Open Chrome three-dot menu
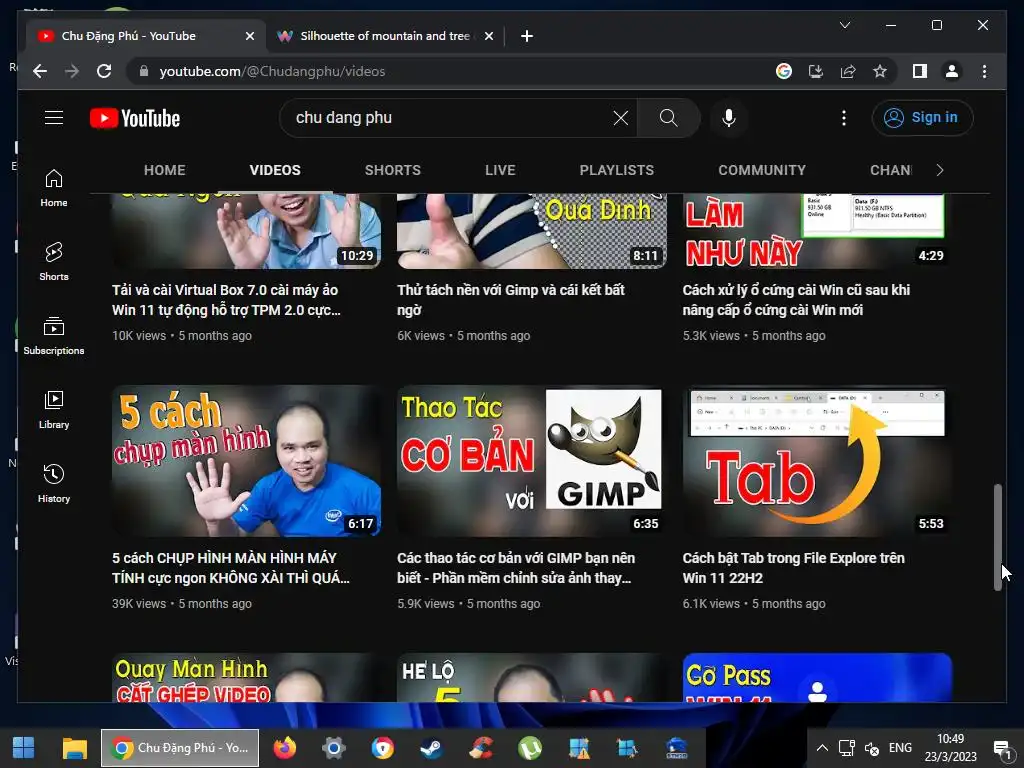Viewport: 1024px width, 768px height. (x=984, y=71)
